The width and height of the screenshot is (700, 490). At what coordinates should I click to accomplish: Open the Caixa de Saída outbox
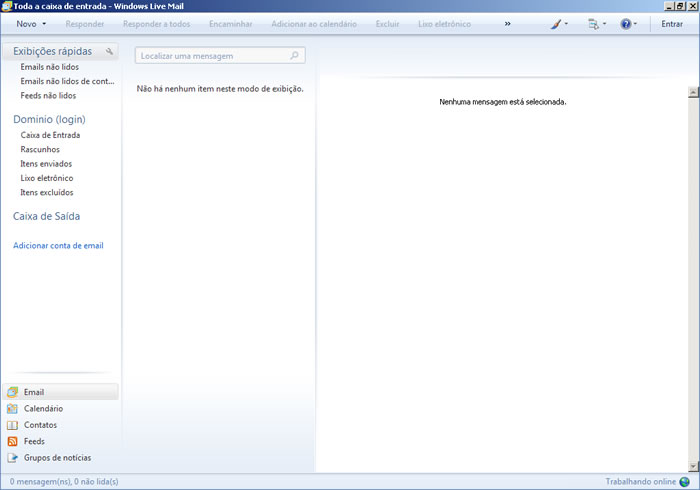click(x=46, y=216)
